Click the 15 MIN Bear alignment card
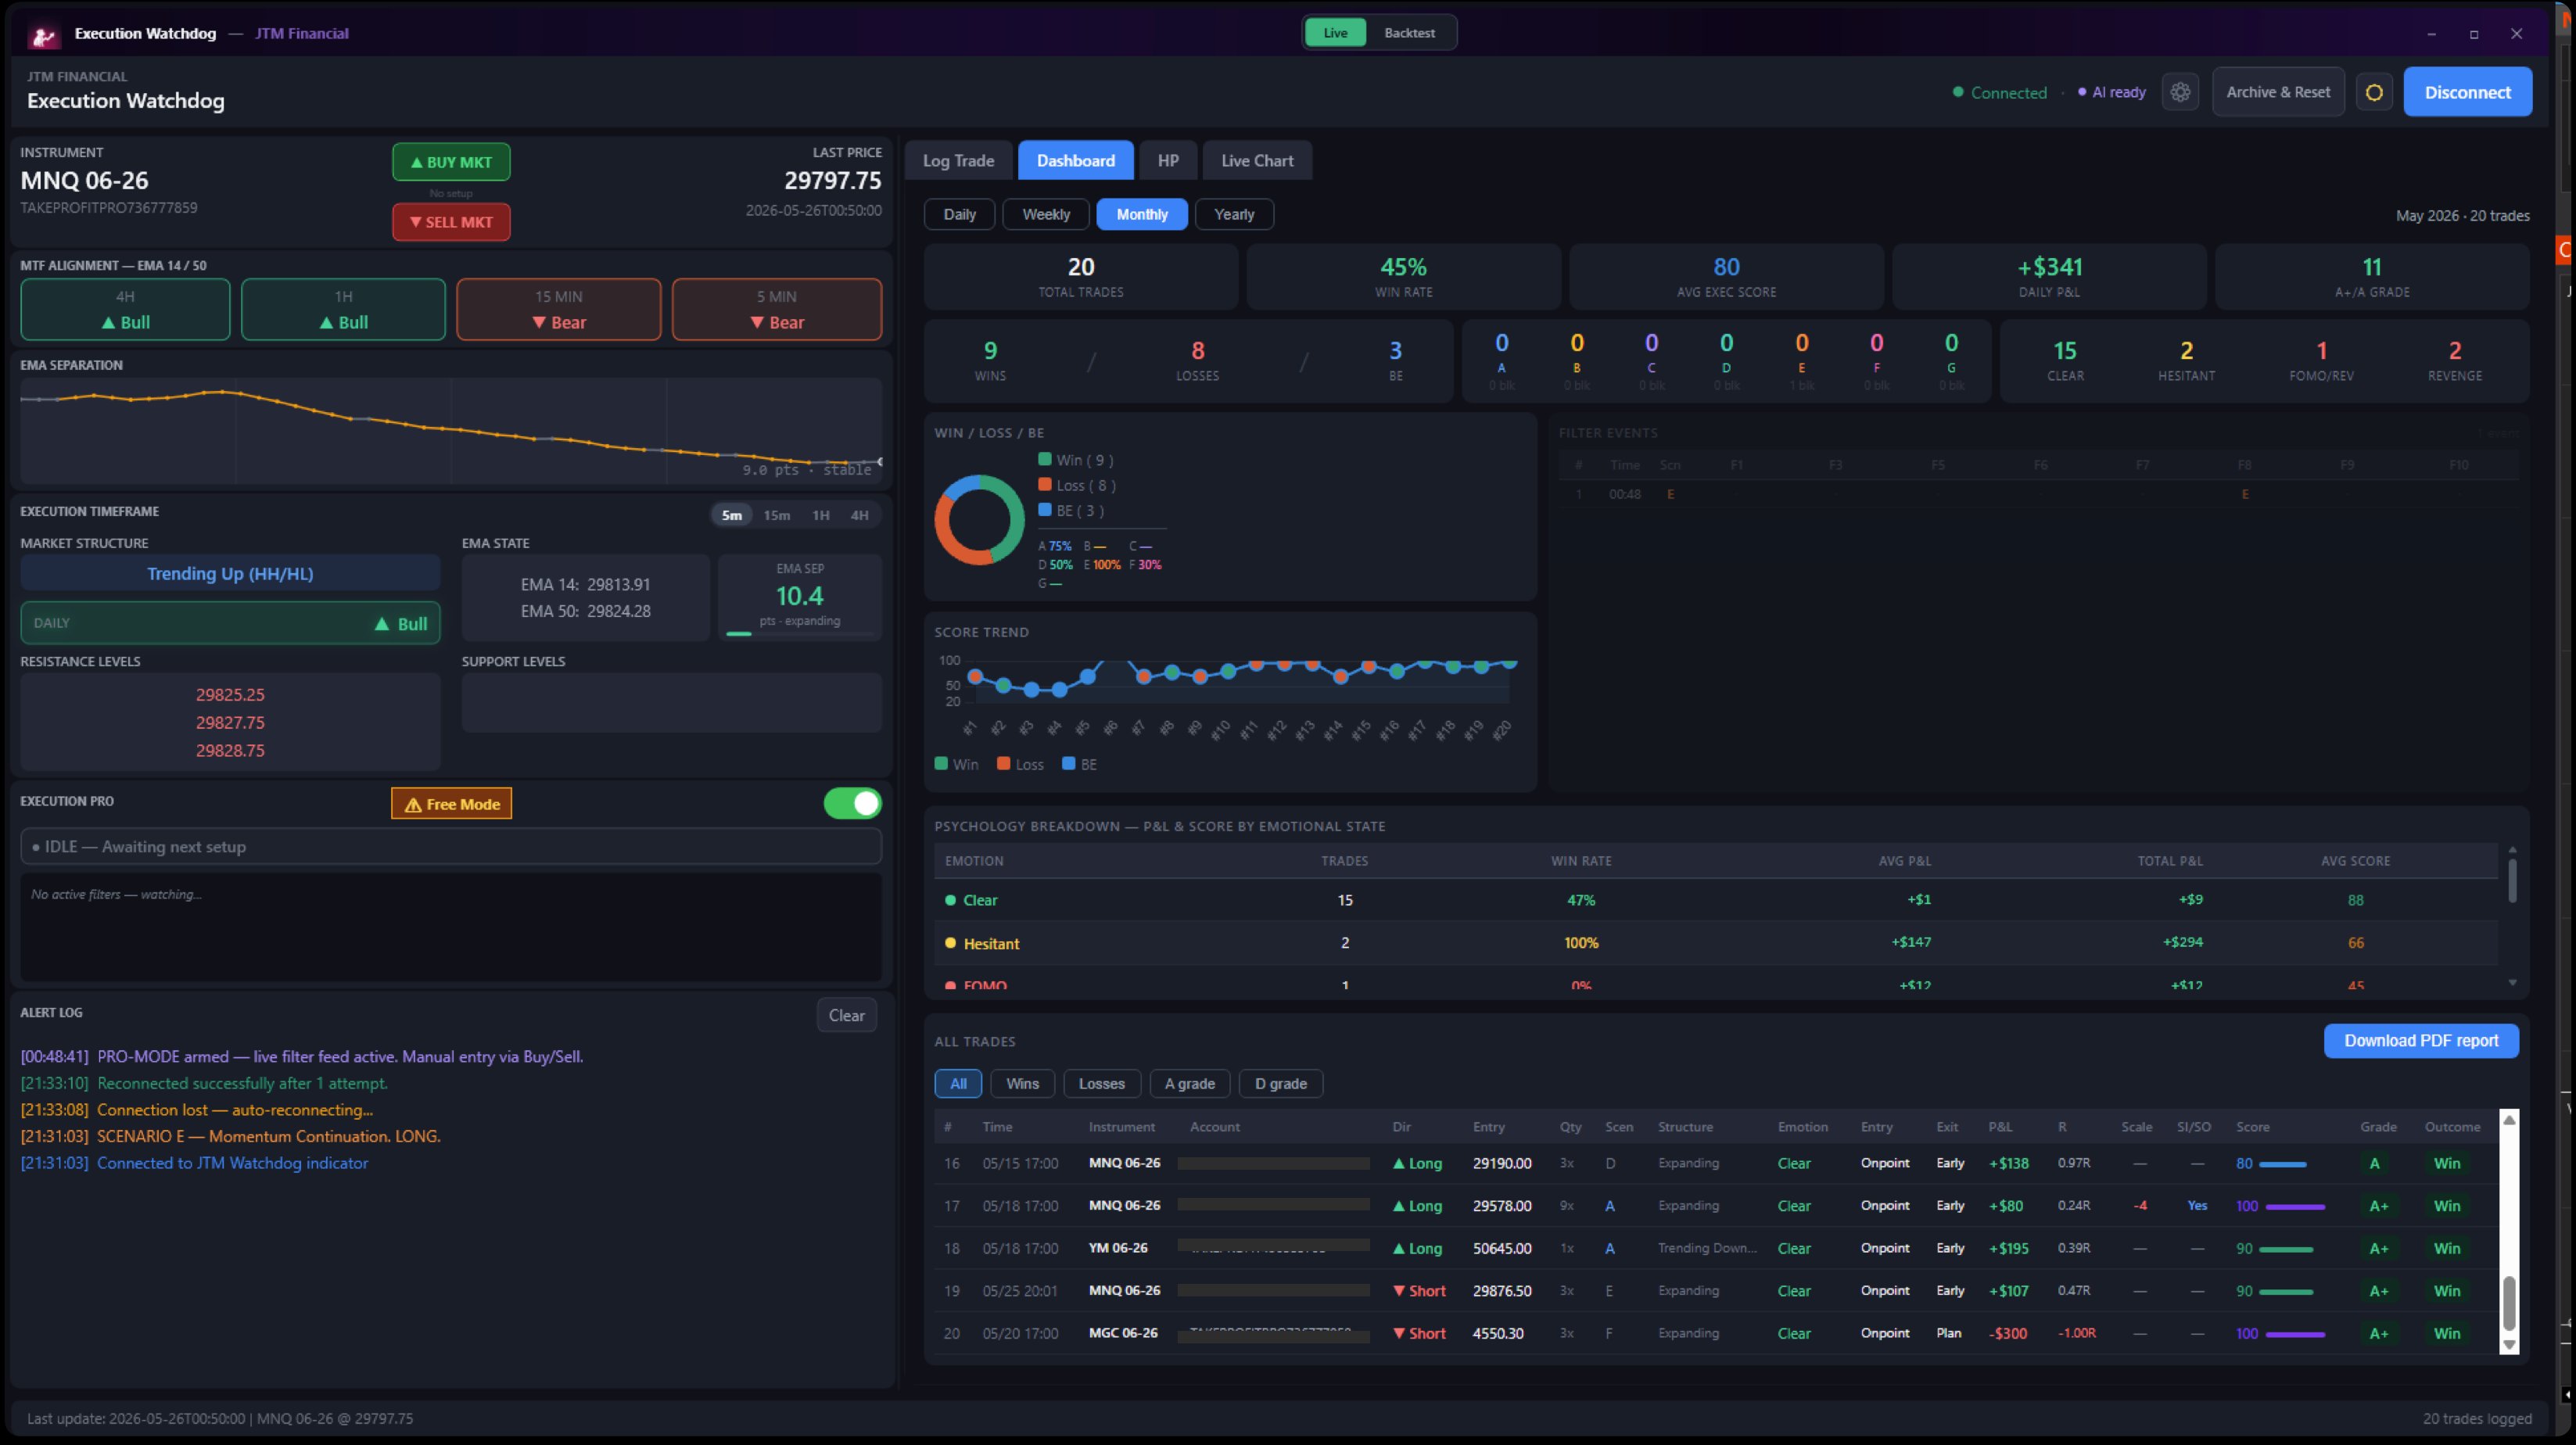Screen dimensions: 2576x1445 tap(559, 310)
